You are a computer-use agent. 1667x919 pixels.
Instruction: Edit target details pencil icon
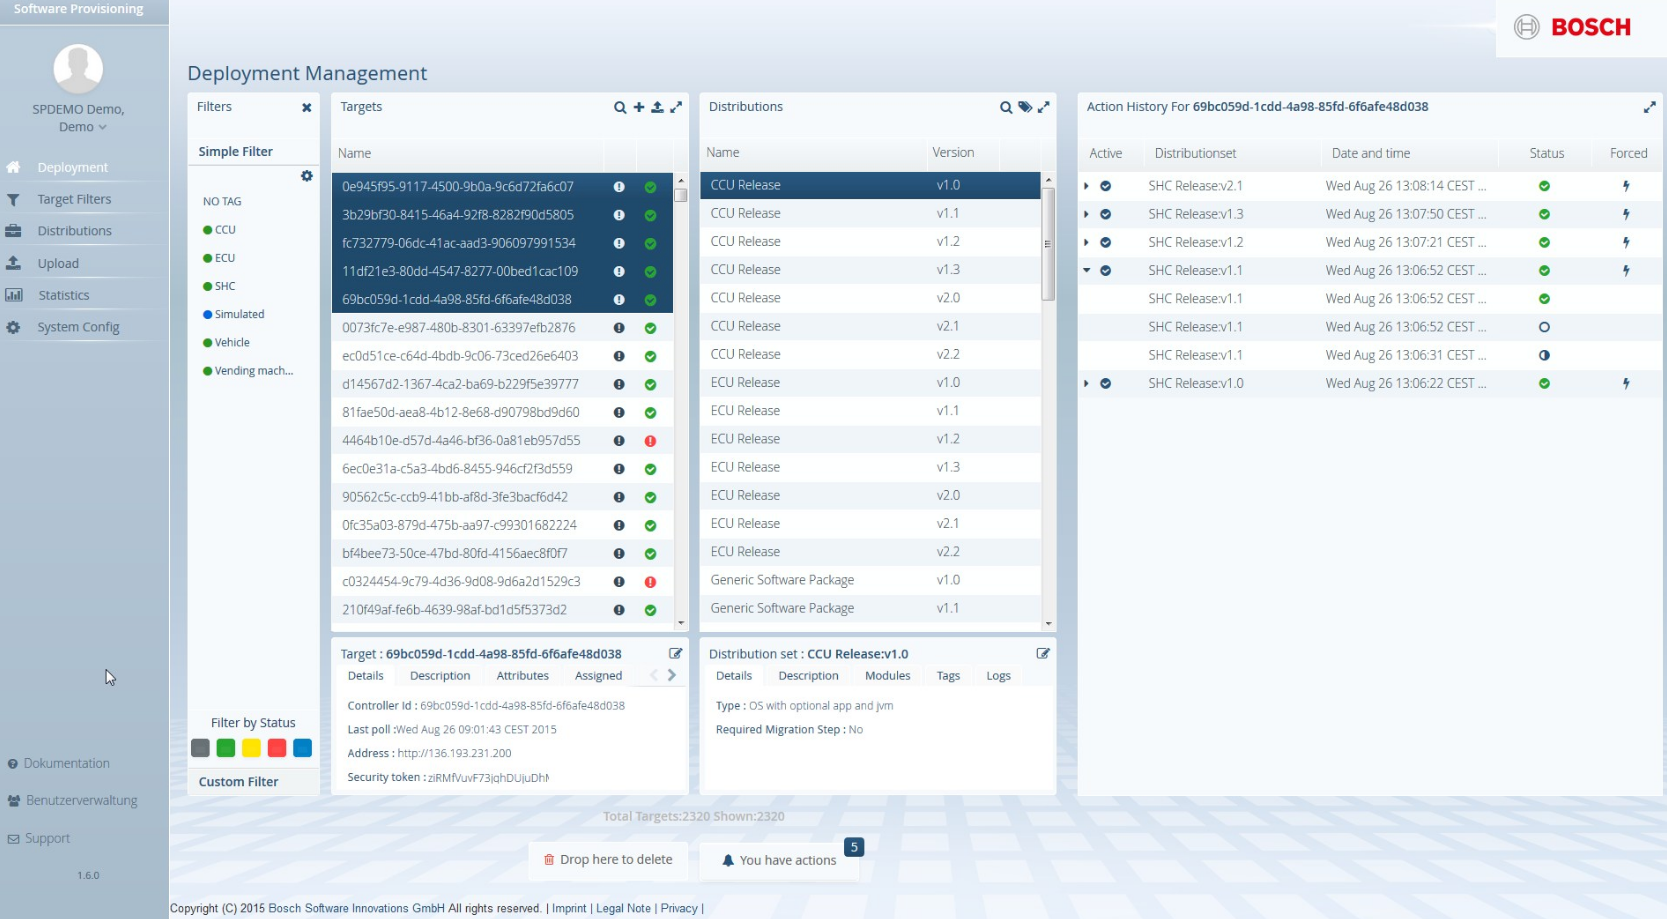(x=676, y=653)
